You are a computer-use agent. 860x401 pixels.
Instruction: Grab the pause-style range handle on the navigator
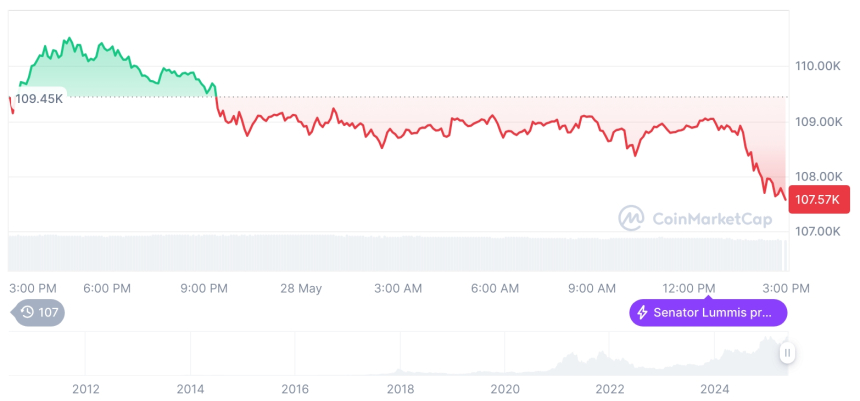pos(787,352)
